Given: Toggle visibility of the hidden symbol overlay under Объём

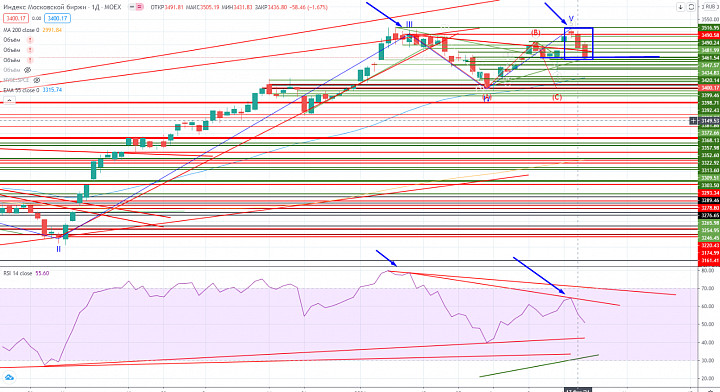Looking at the screenshot, I should tap(37, 80).
